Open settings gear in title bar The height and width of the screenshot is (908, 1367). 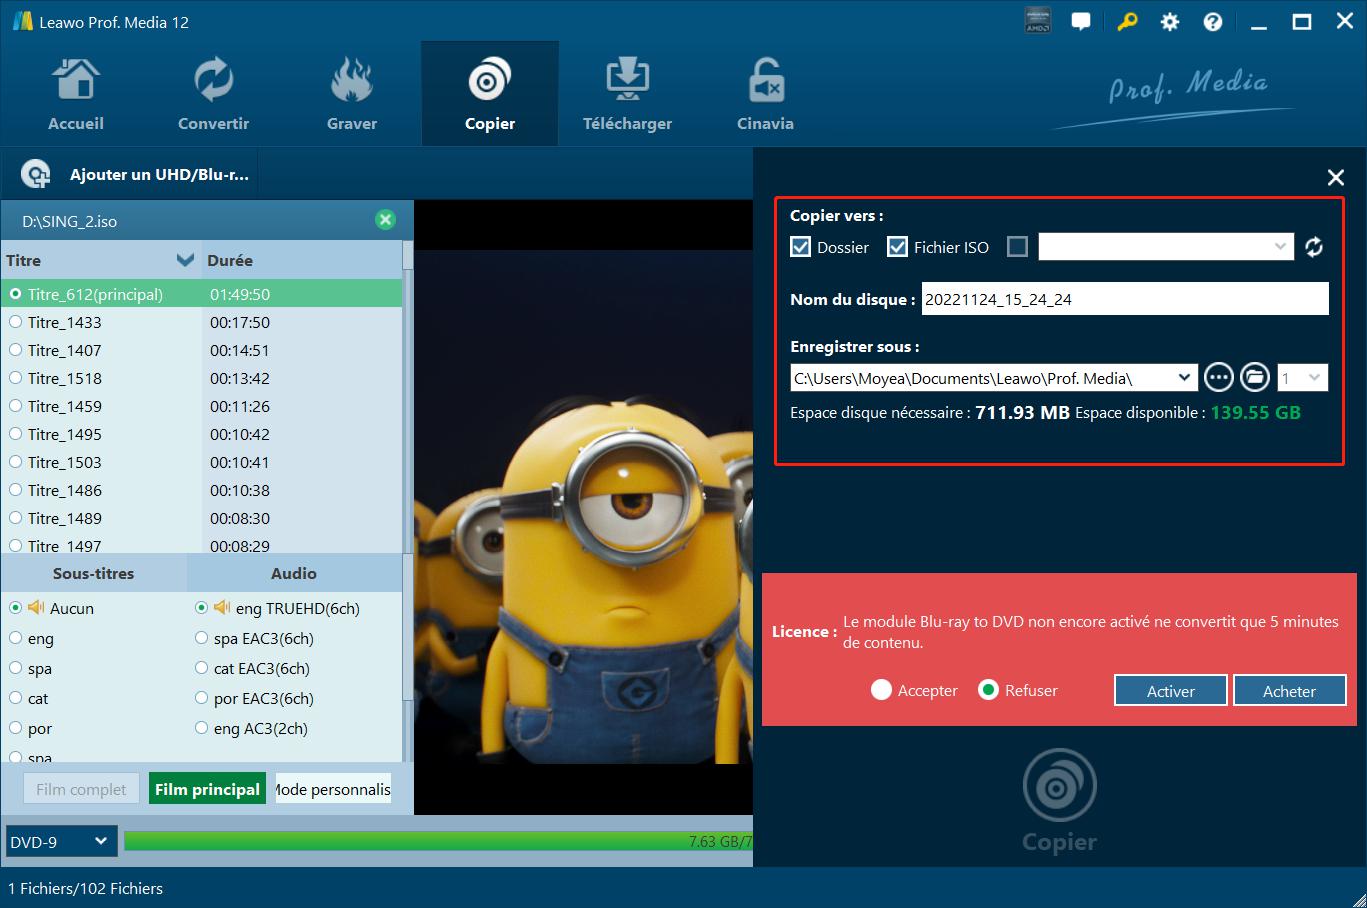pos(1169,22)
